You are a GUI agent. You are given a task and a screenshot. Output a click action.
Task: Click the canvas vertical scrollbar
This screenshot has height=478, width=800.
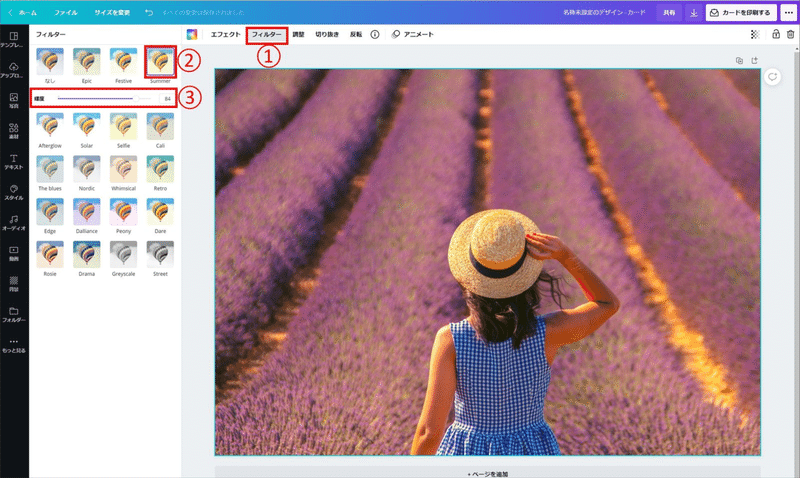click(x=797, y=261)
